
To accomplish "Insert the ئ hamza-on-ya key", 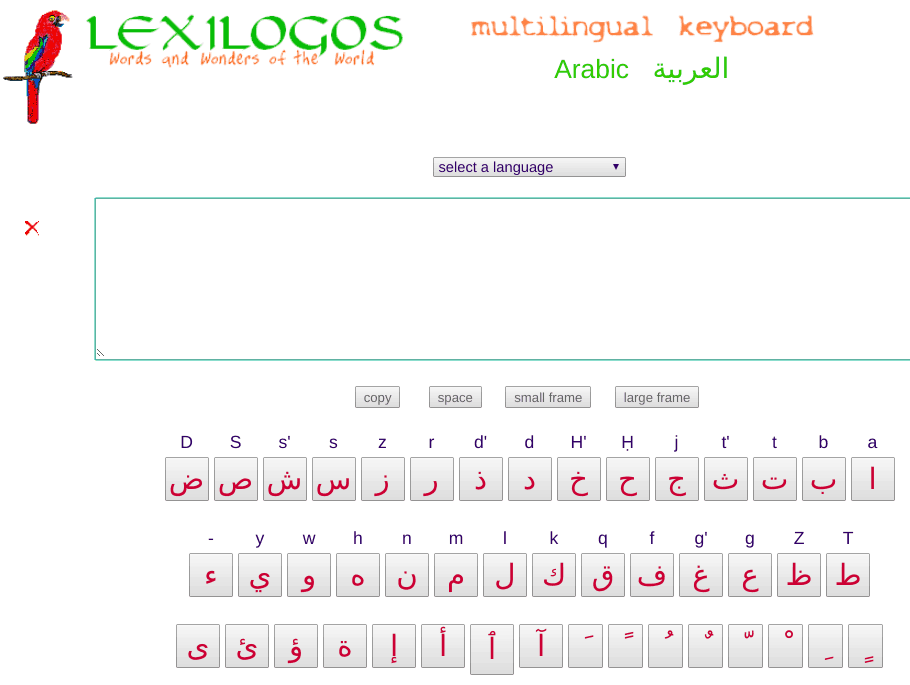I will coord(247,646).
